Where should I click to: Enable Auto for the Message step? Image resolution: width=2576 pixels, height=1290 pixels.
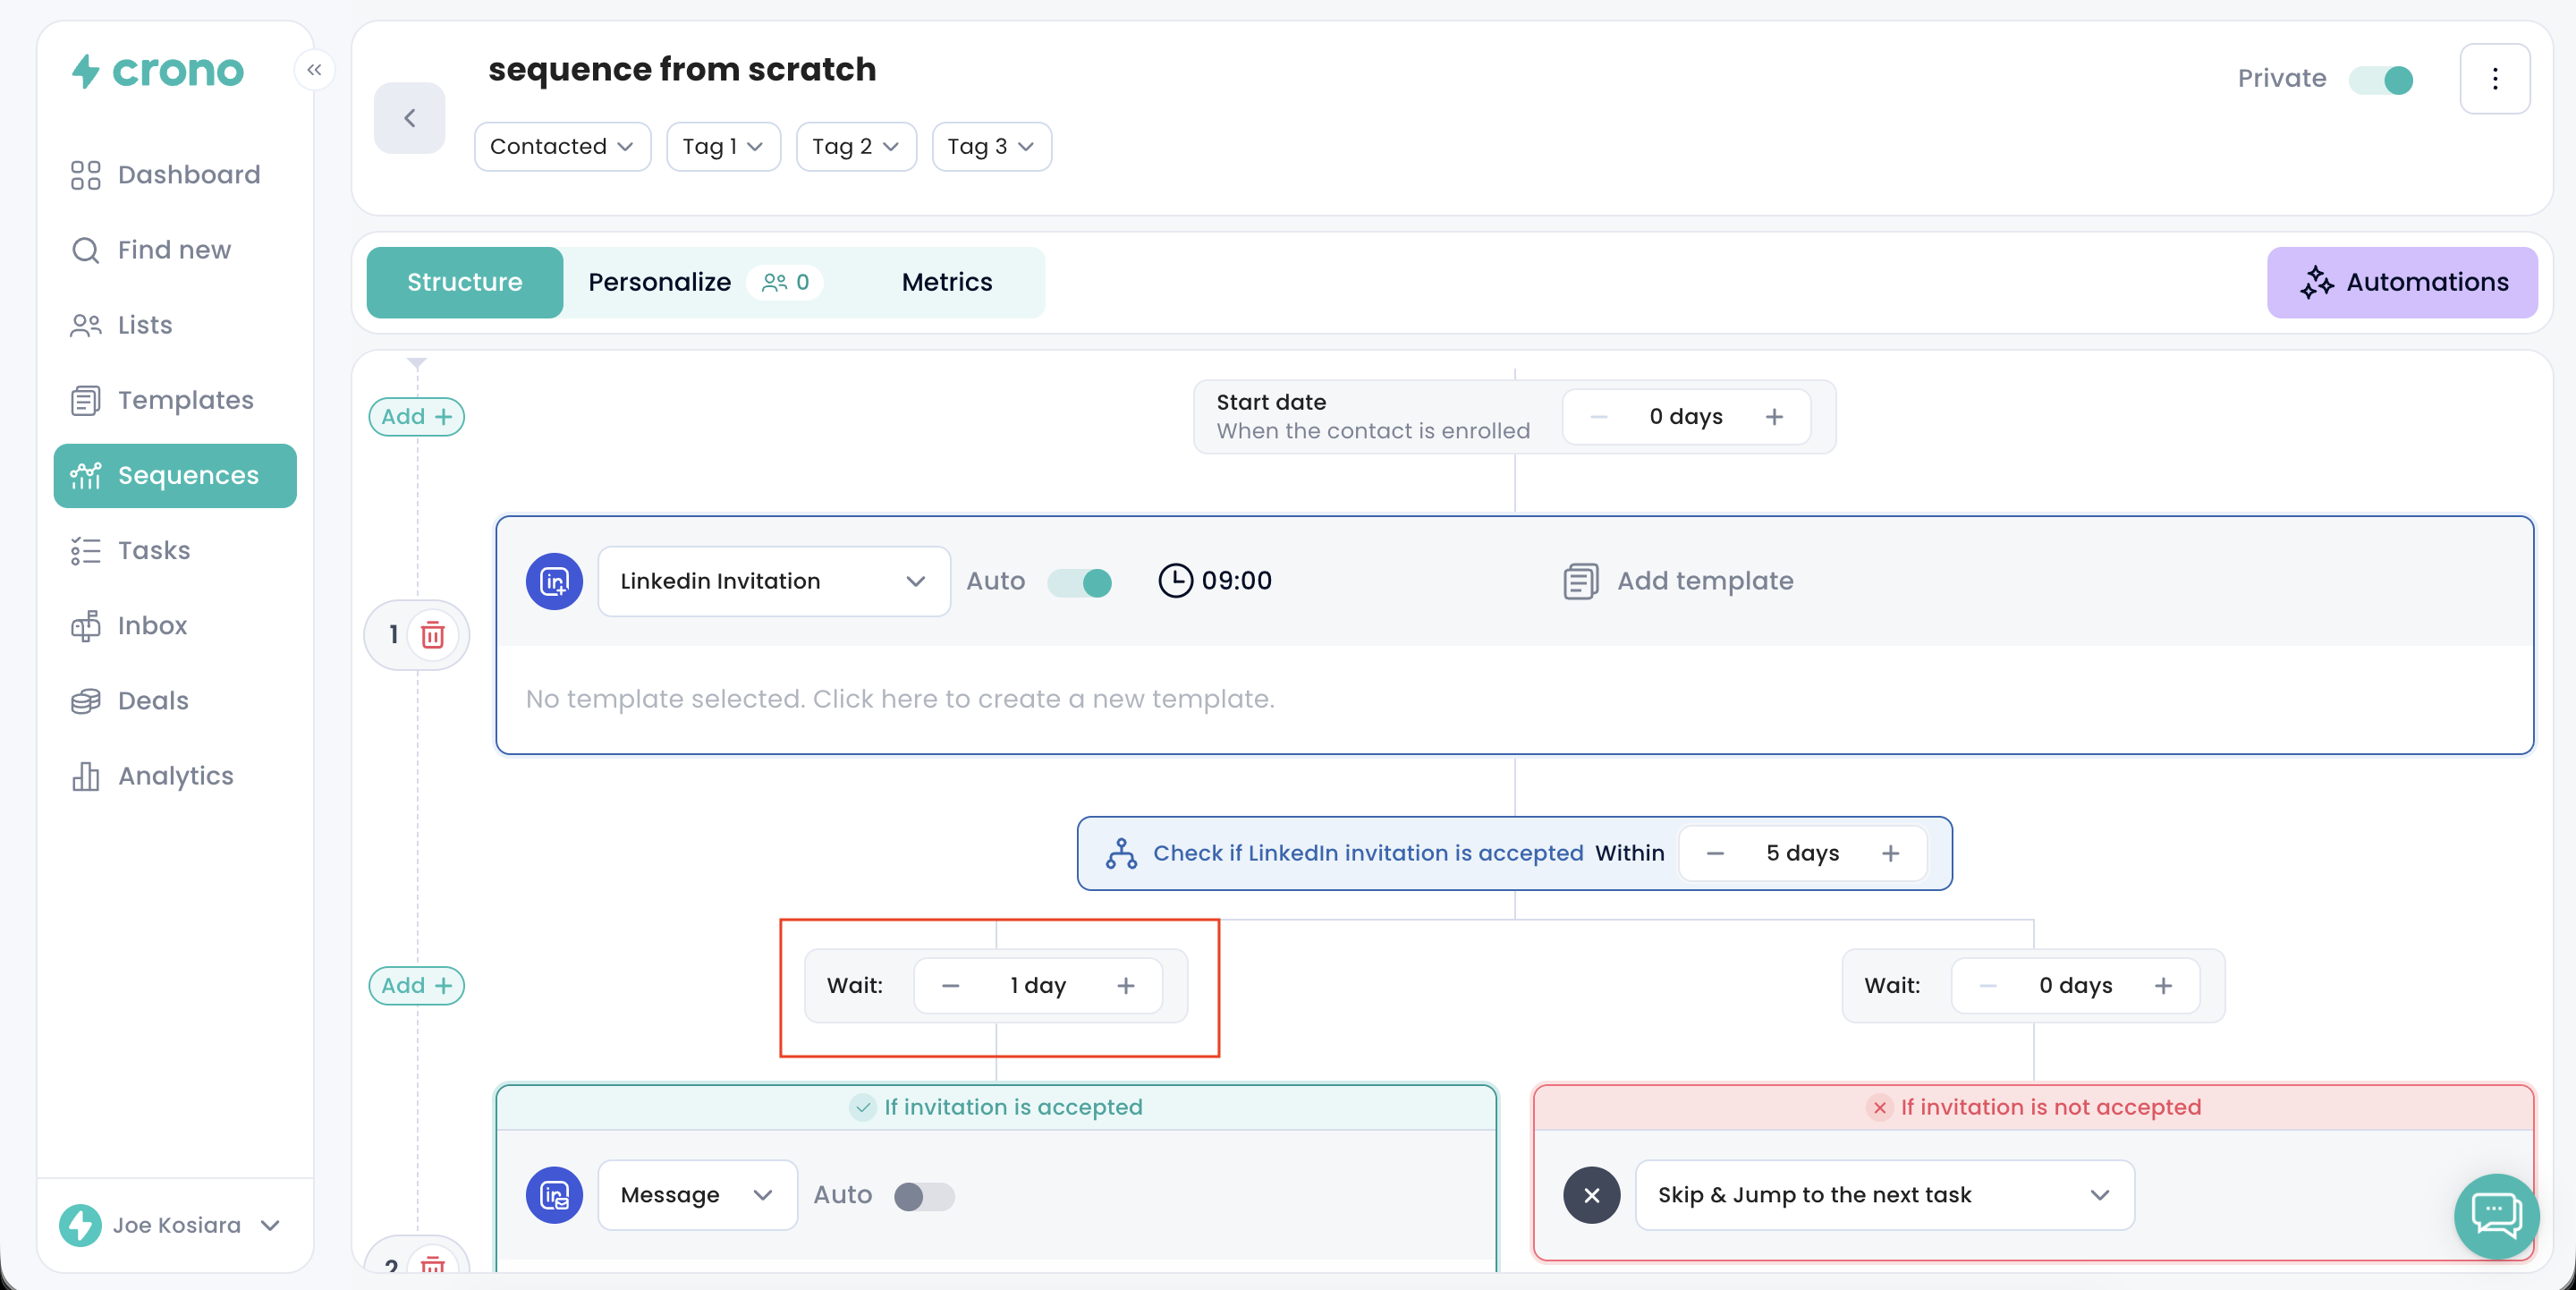(x=923, y=1195)
